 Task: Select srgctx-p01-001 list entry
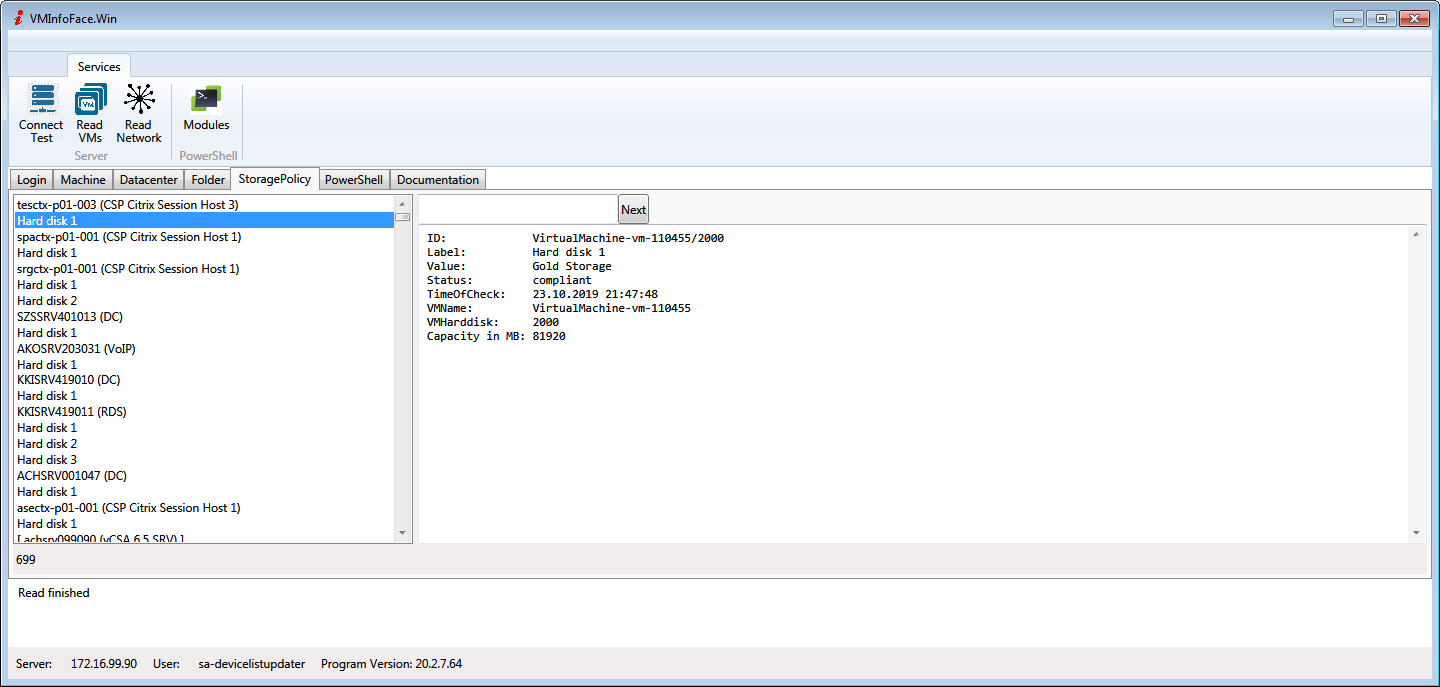(204, 268)
